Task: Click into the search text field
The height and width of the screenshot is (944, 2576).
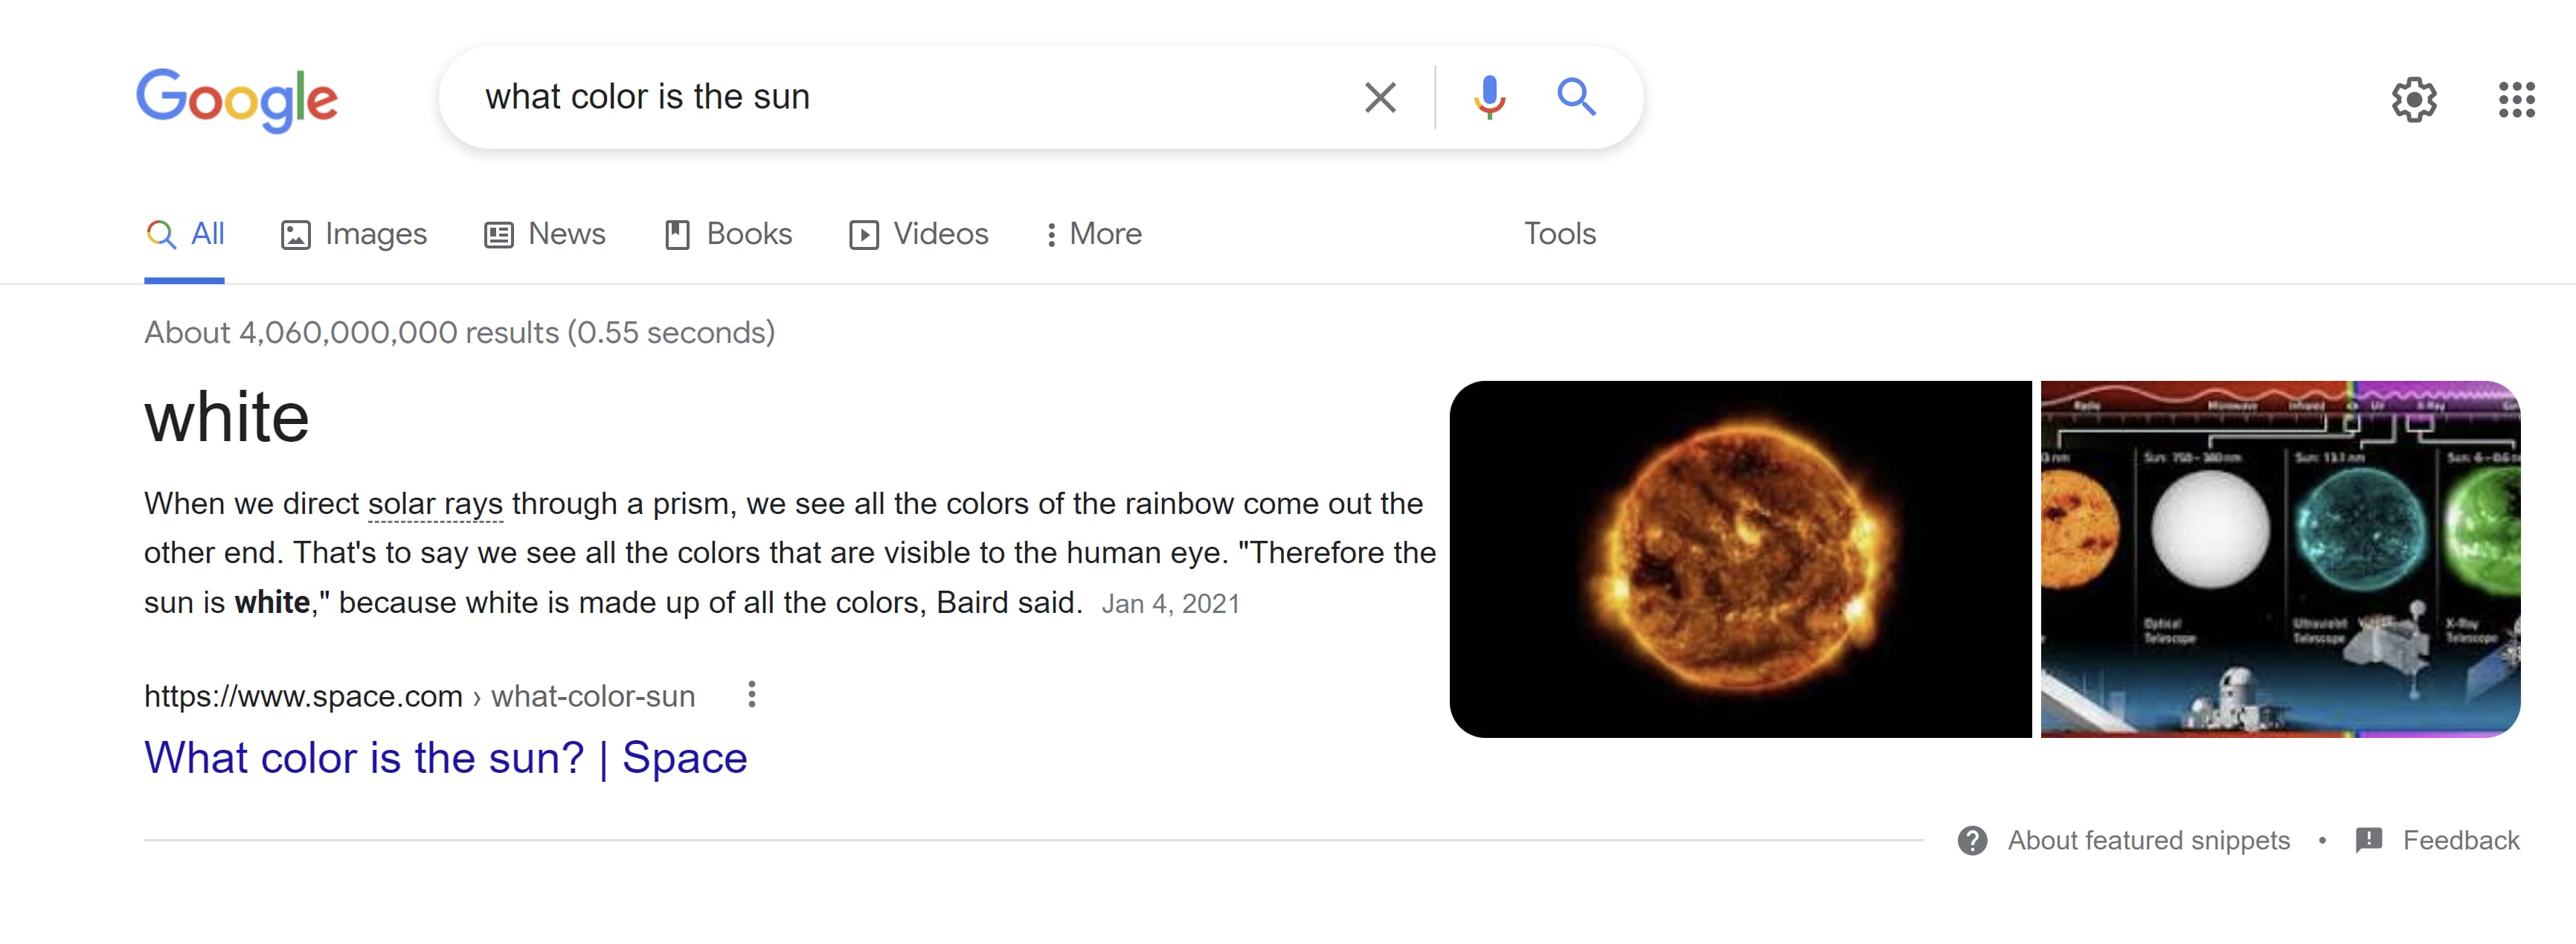Action: click(x=900, y=98)
